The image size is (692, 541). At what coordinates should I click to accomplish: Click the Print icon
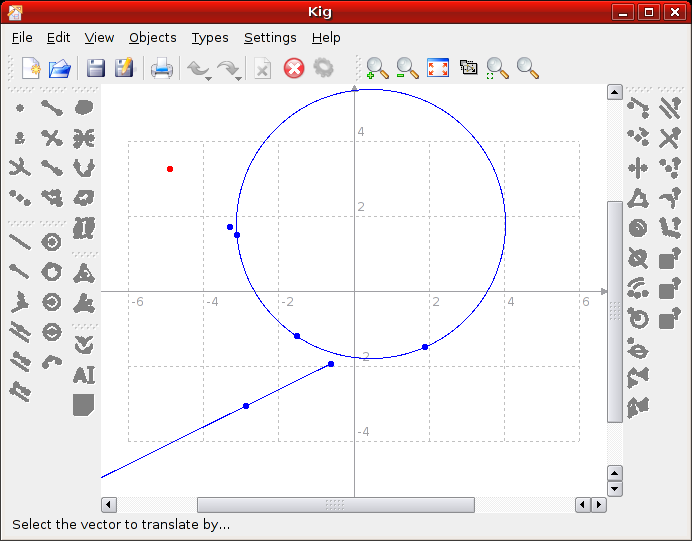(x=161, y=68)
